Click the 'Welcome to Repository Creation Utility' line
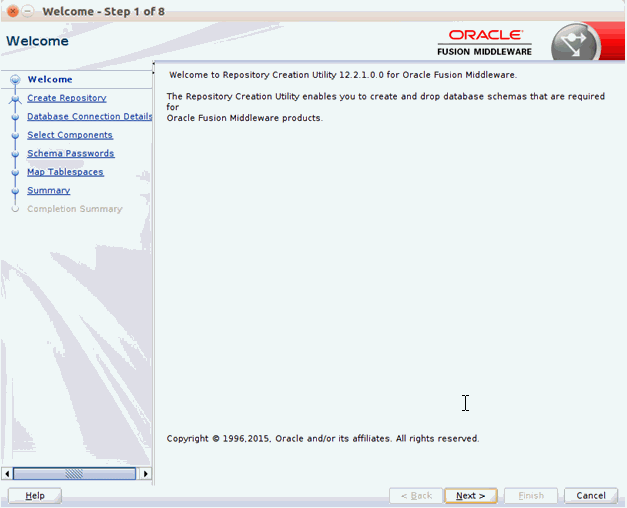627x508 pixels. pos(343,75)
